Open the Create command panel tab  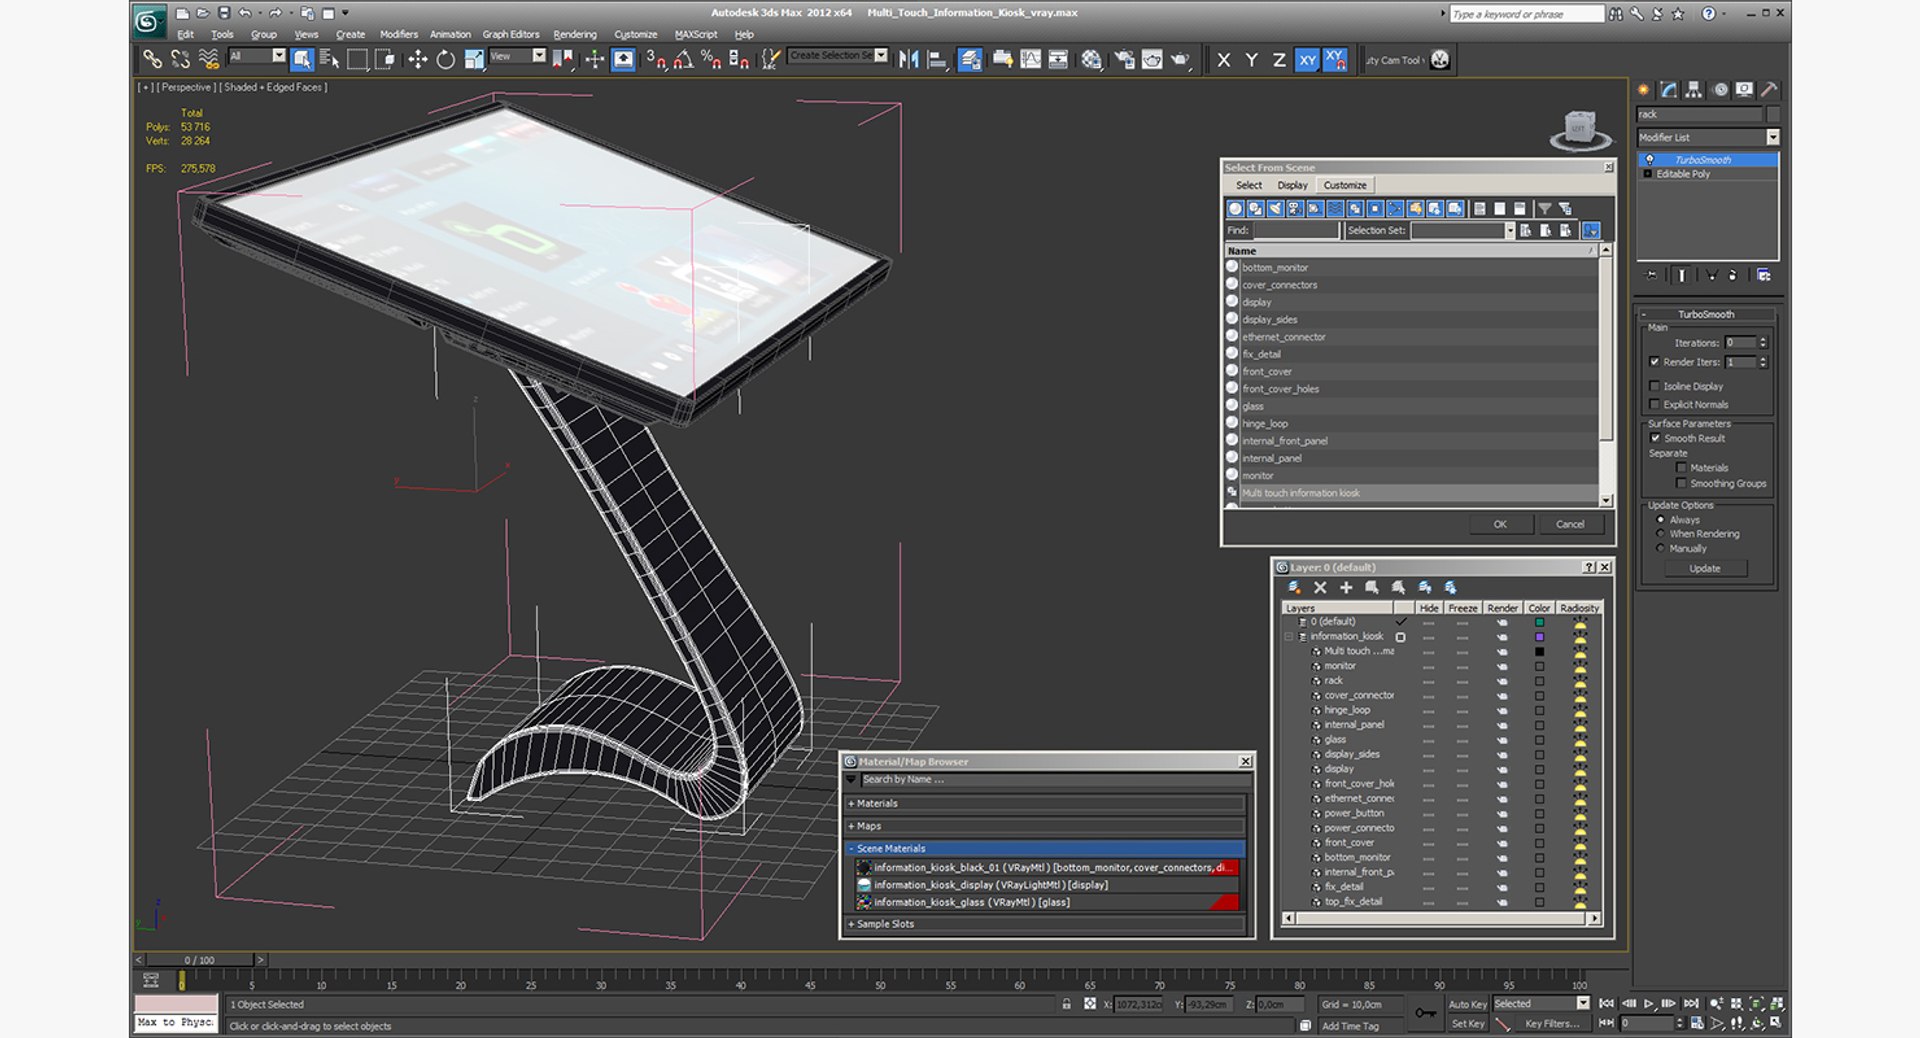coord(1643,90)
